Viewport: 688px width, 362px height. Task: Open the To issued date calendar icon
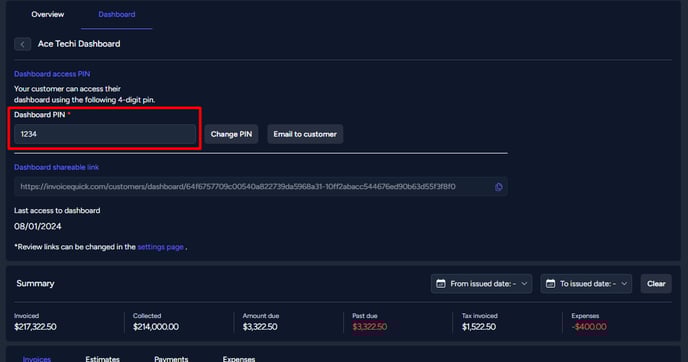[550, 284]
